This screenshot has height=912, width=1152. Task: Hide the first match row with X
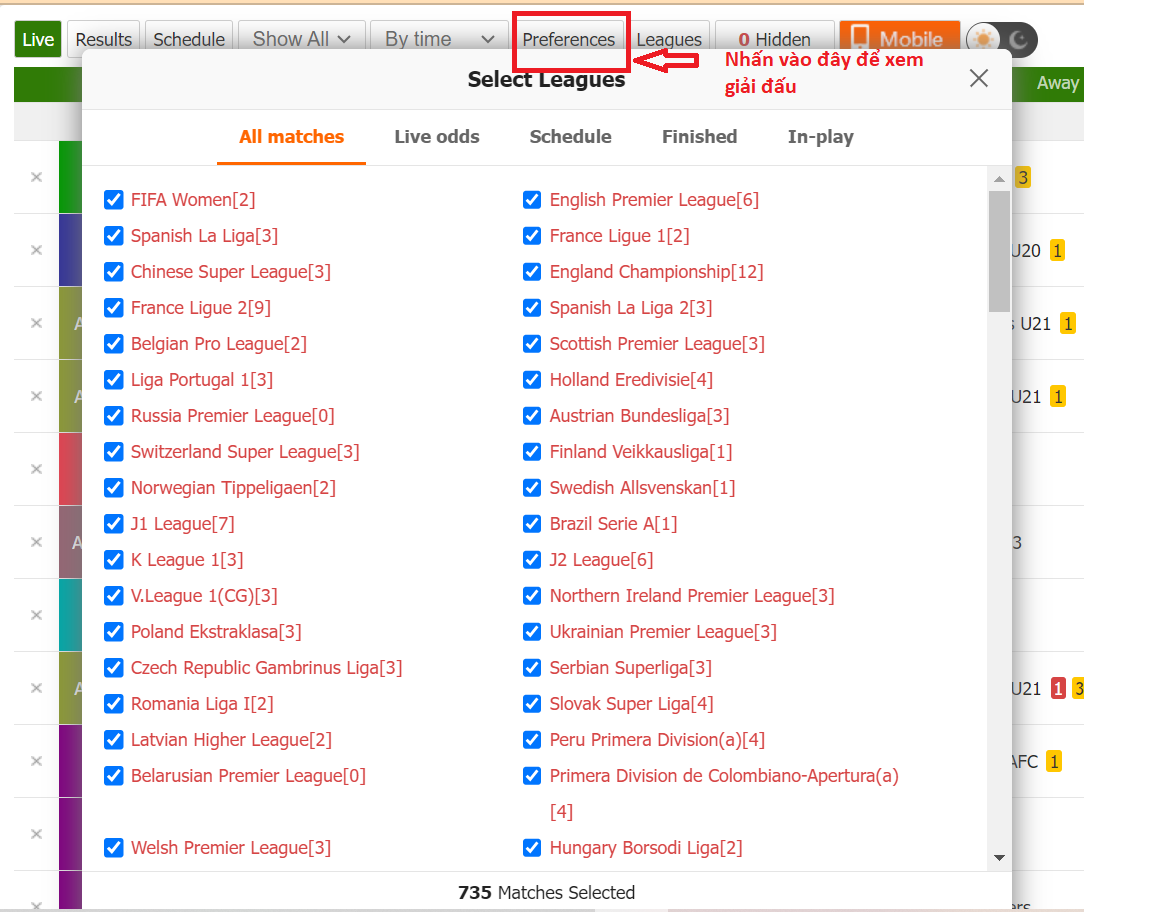point(36,177)
